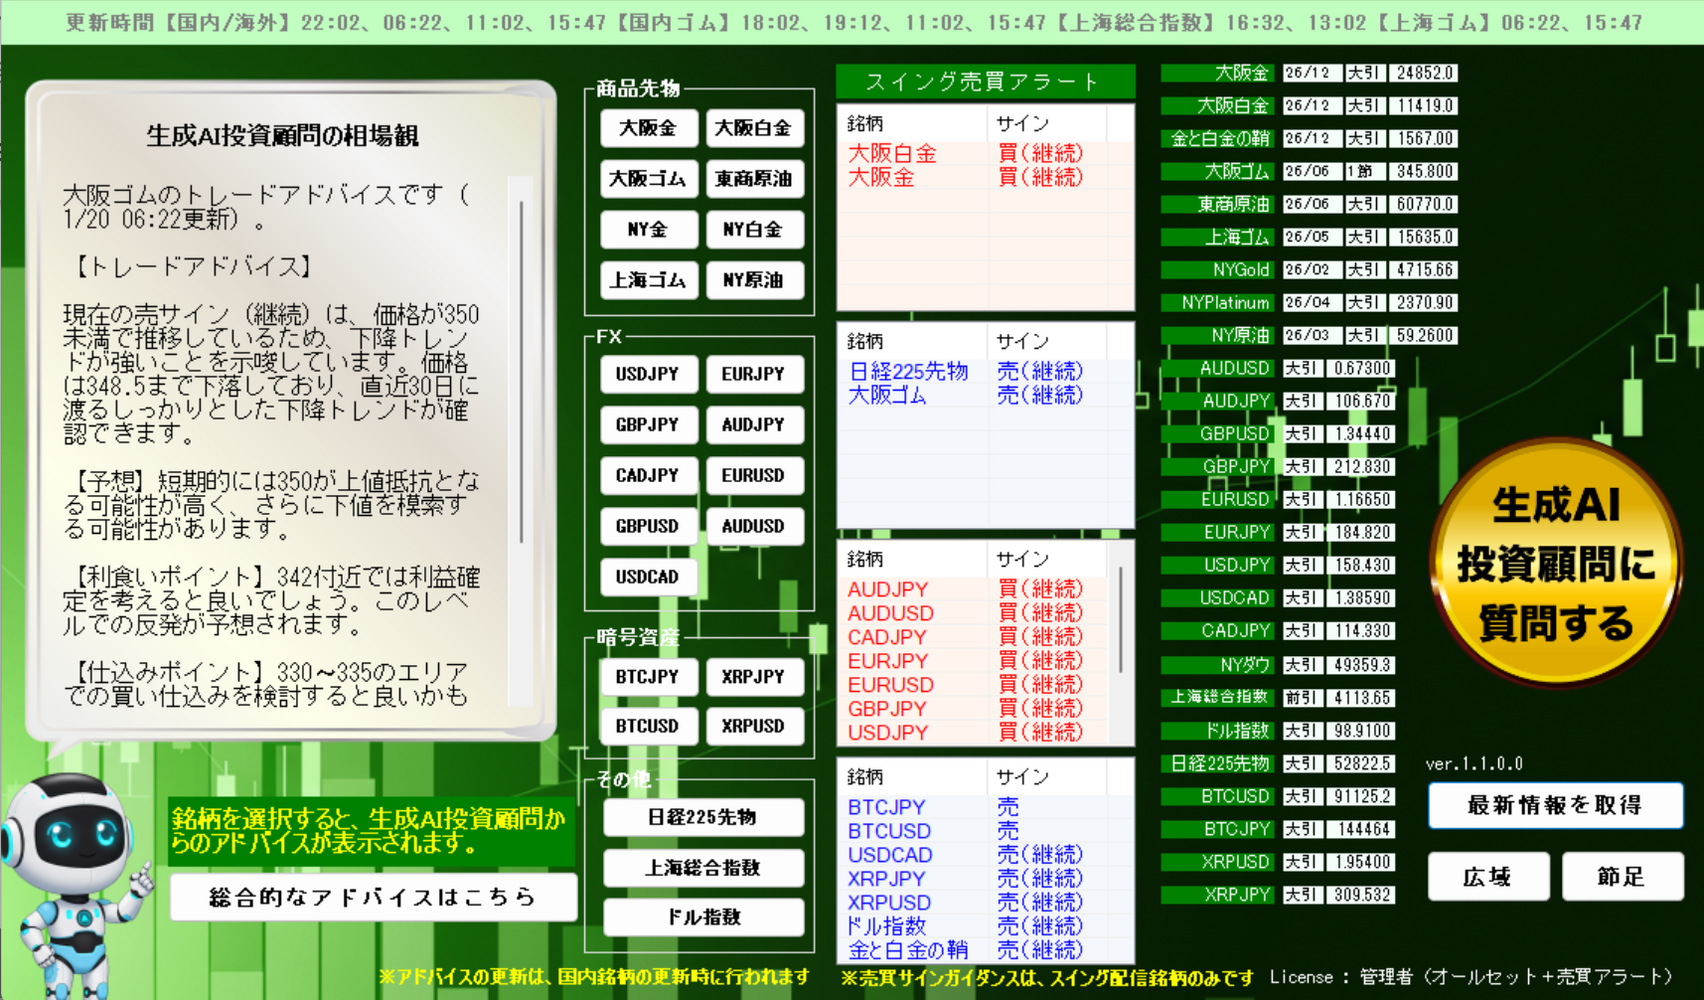The width and height of the screenshot is (1704, 1000).
Task: Select the 大阪金 commodity button
Action: 648,128
